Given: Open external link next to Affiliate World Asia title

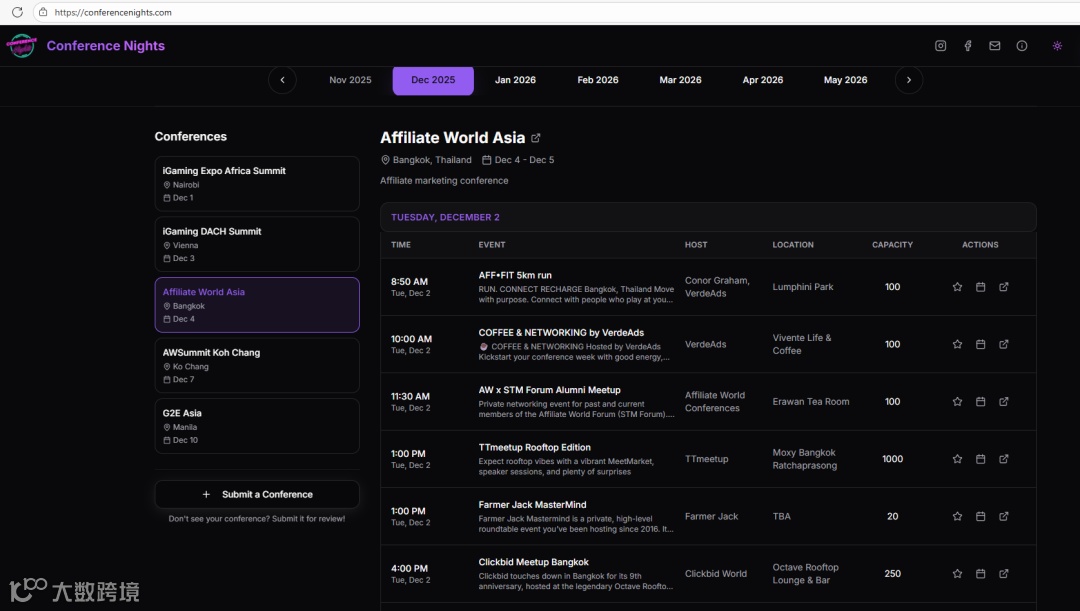Looking at the screenshot, I should [536, 138].
